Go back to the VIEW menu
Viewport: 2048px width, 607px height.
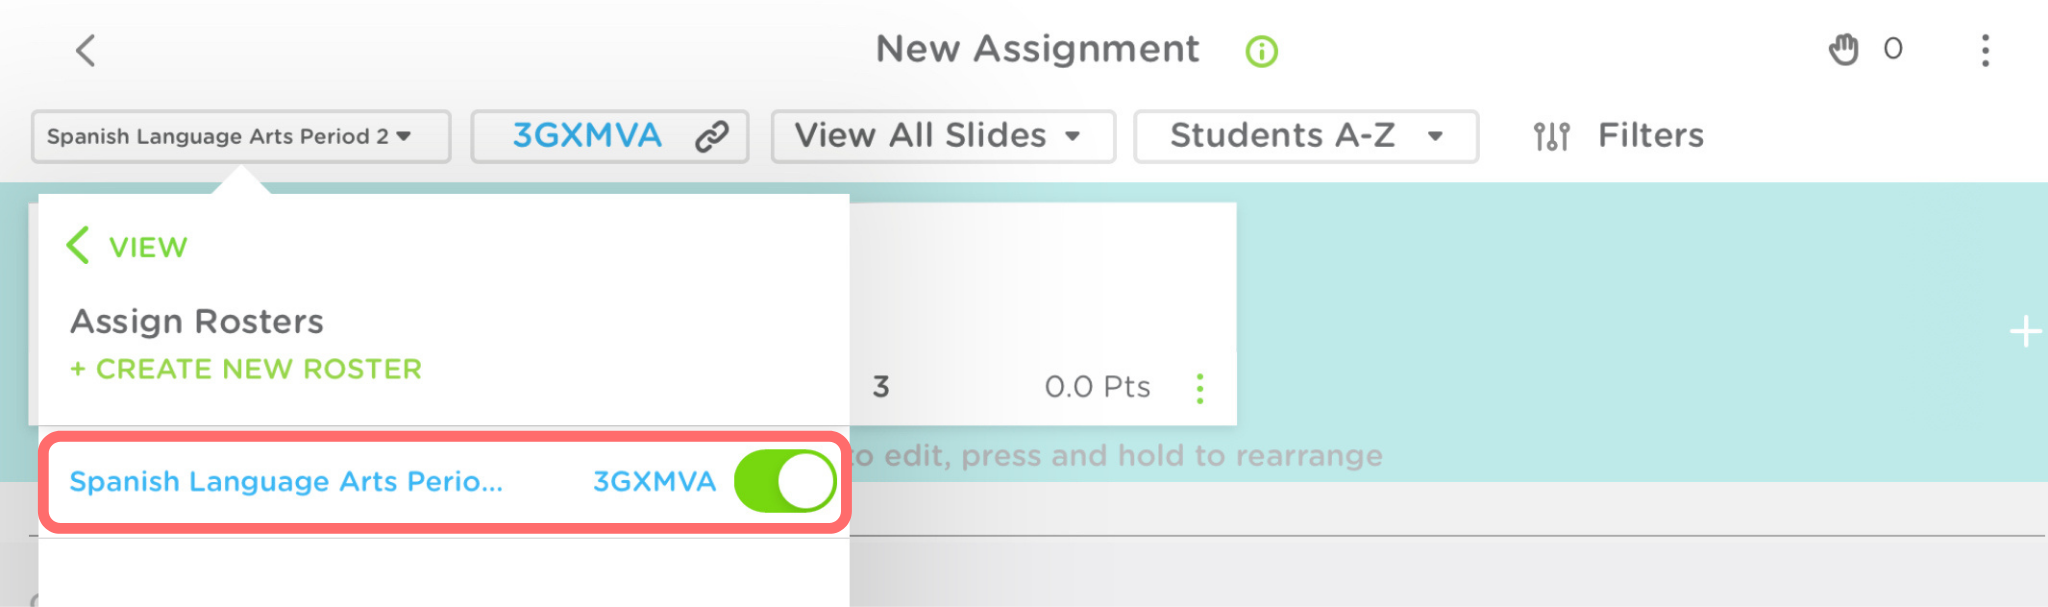pyautogui.click(x=127, y=246)
